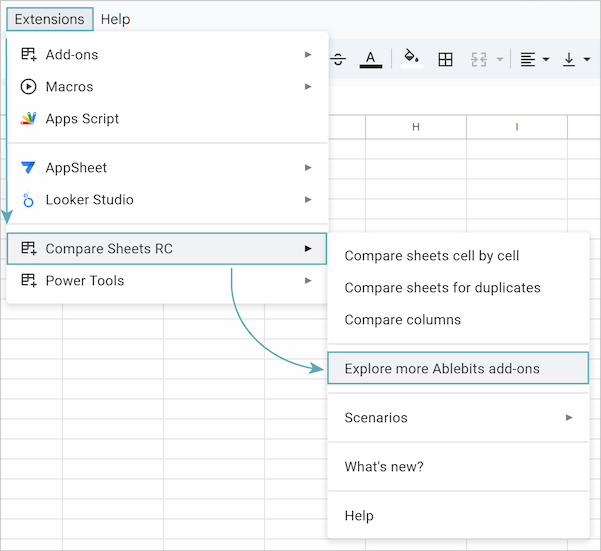Click the horizontal align icon
The image size is (601, 551).
pos(528,59)
